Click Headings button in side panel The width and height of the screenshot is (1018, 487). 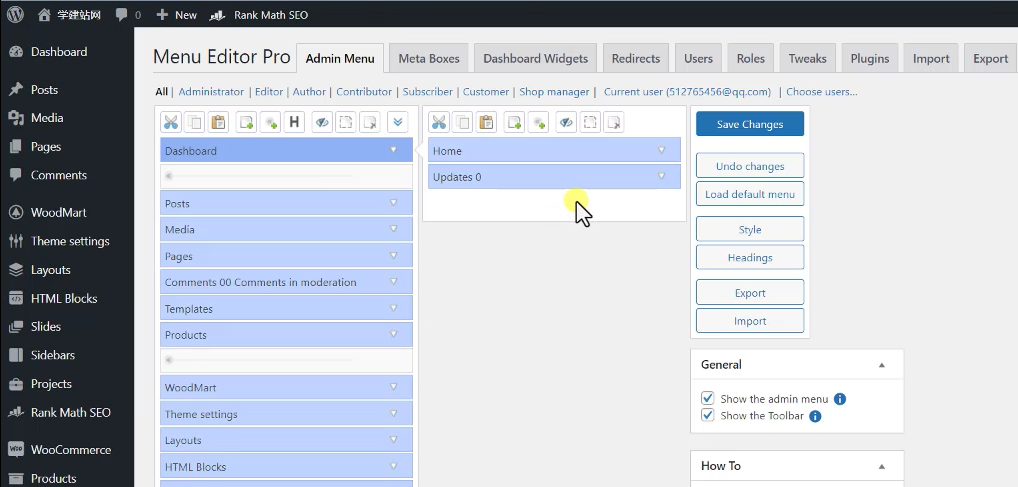tap(750, 257)
